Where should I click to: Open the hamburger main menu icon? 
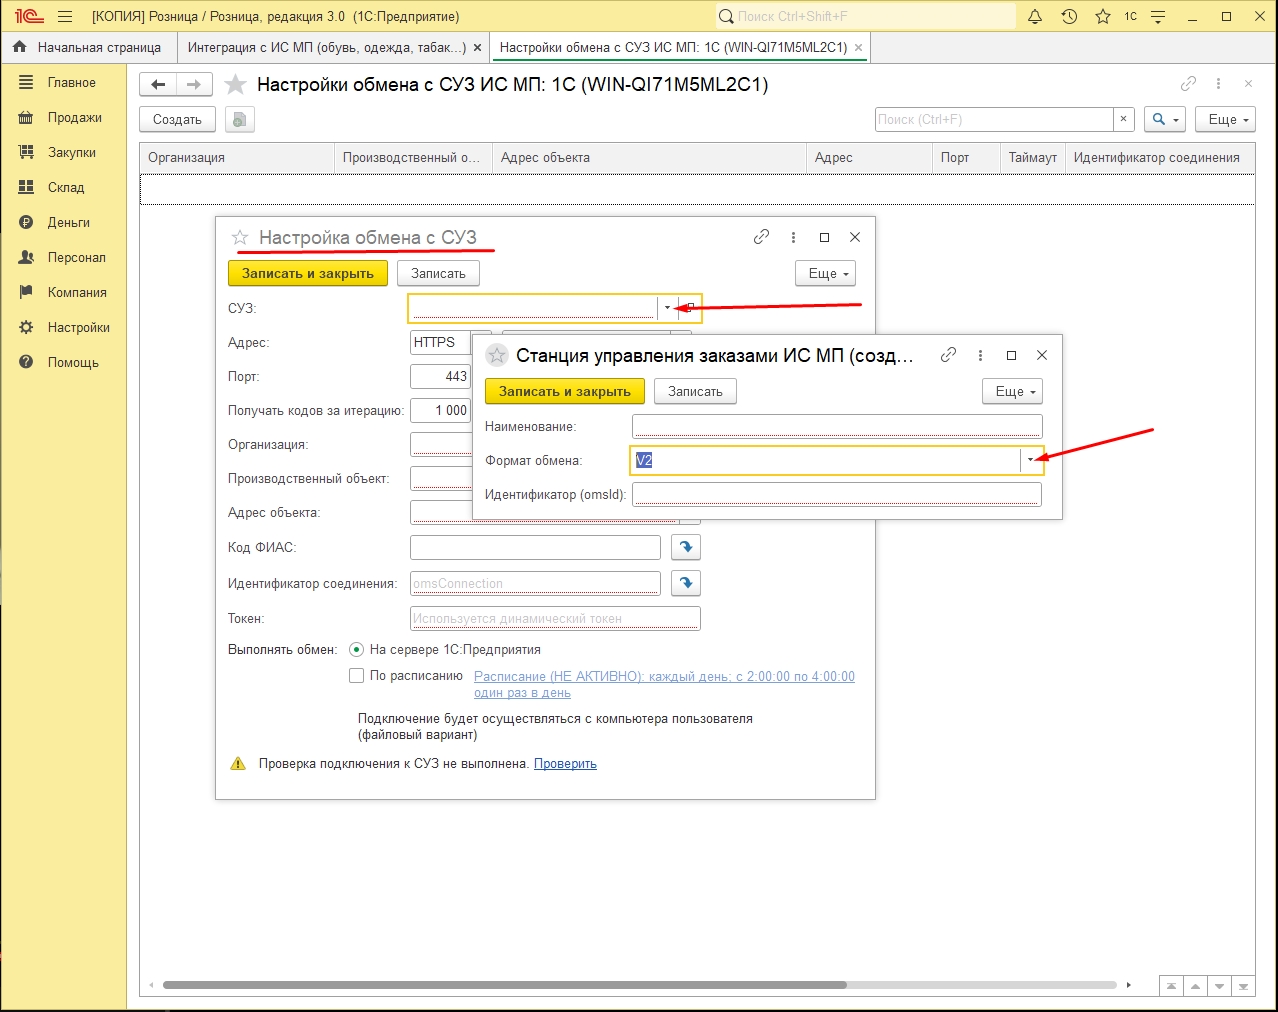pyautogui.click(x=65, y=16)
